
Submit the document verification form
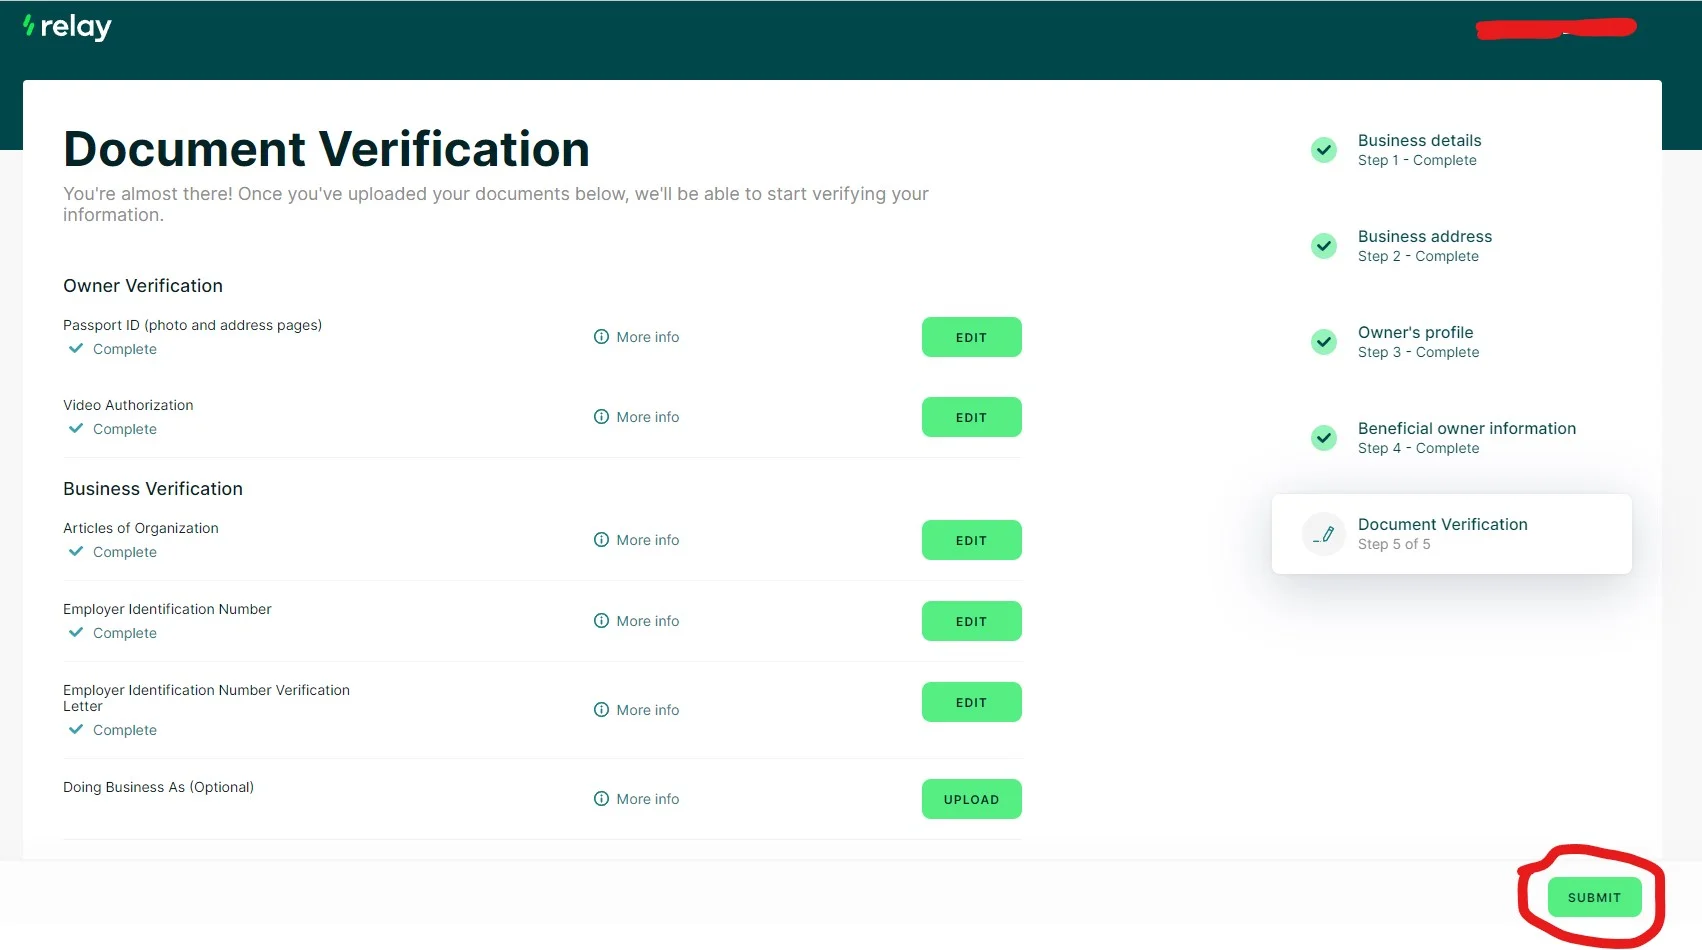(x=1594, y=897)
